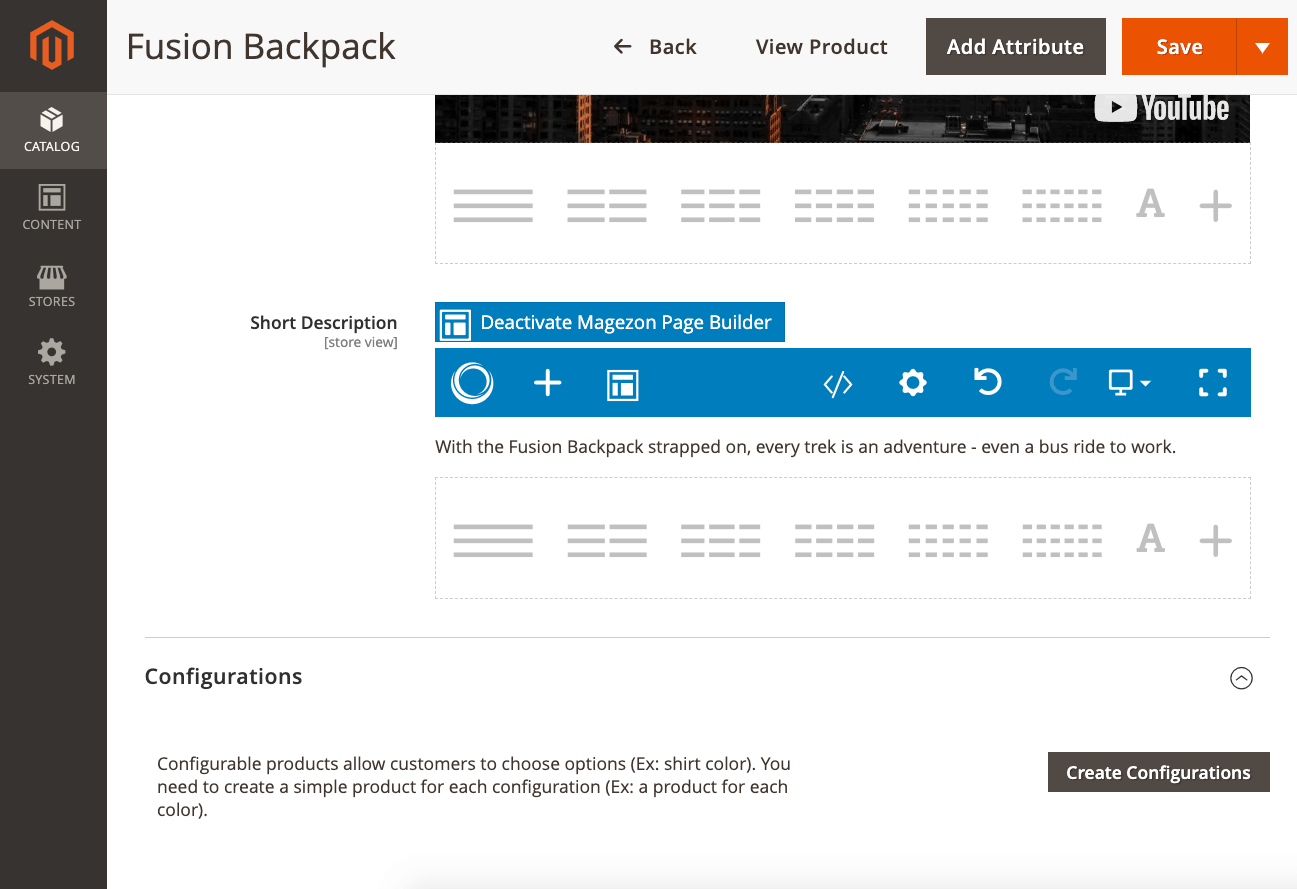Click the Magento logo icon
Screen dimensions: 1297x889
click(52, 46)
